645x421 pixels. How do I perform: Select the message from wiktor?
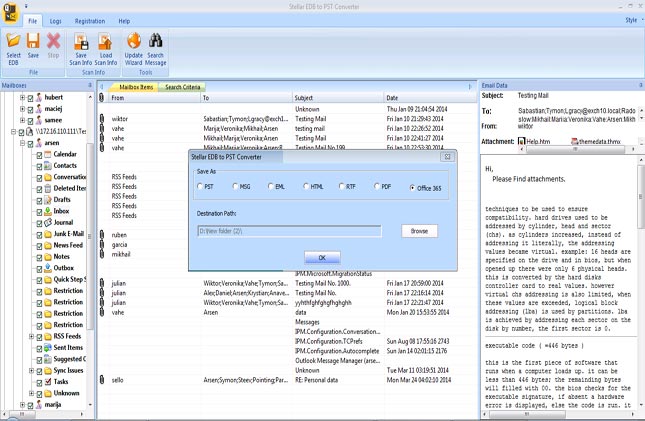pos(285,119)
